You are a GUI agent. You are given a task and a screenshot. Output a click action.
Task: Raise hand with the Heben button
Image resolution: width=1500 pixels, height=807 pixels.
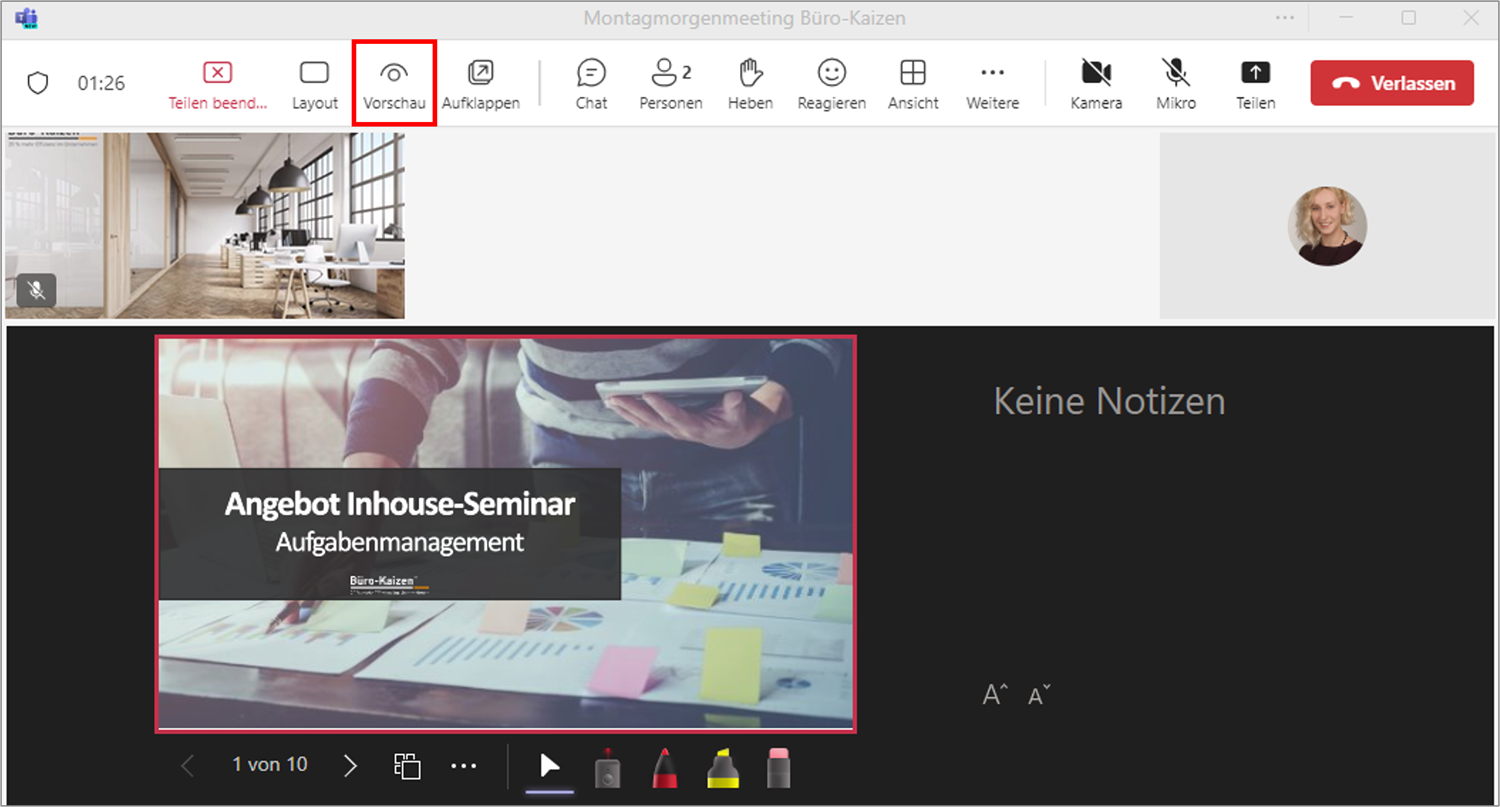point(750,84)
